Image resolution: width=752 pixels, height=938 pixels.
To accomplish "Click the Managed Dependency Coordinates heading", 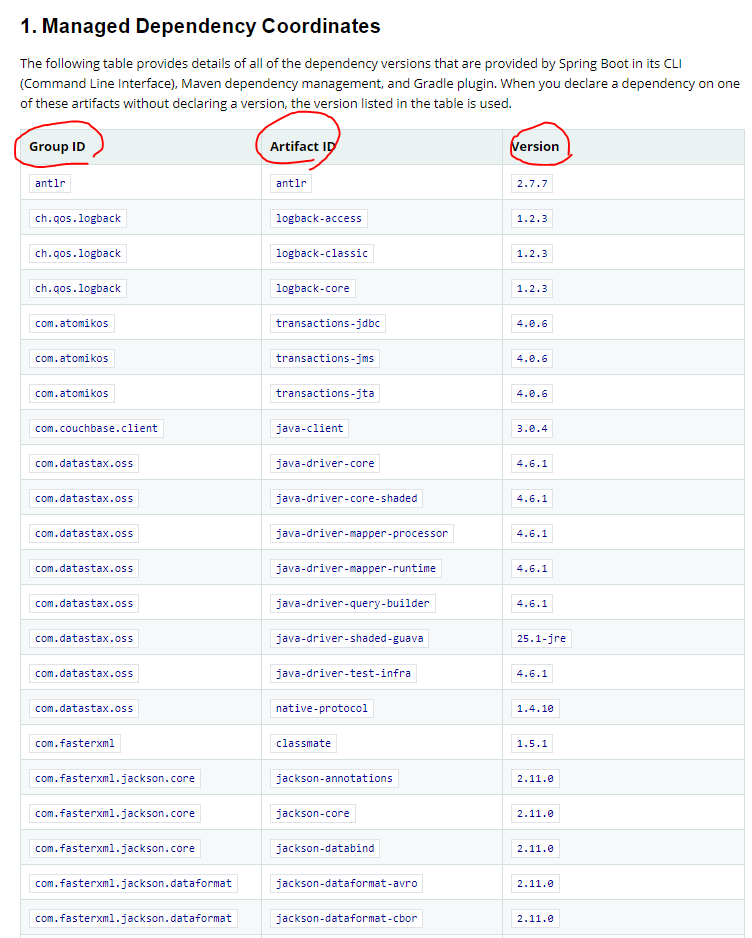I will 200,26.
